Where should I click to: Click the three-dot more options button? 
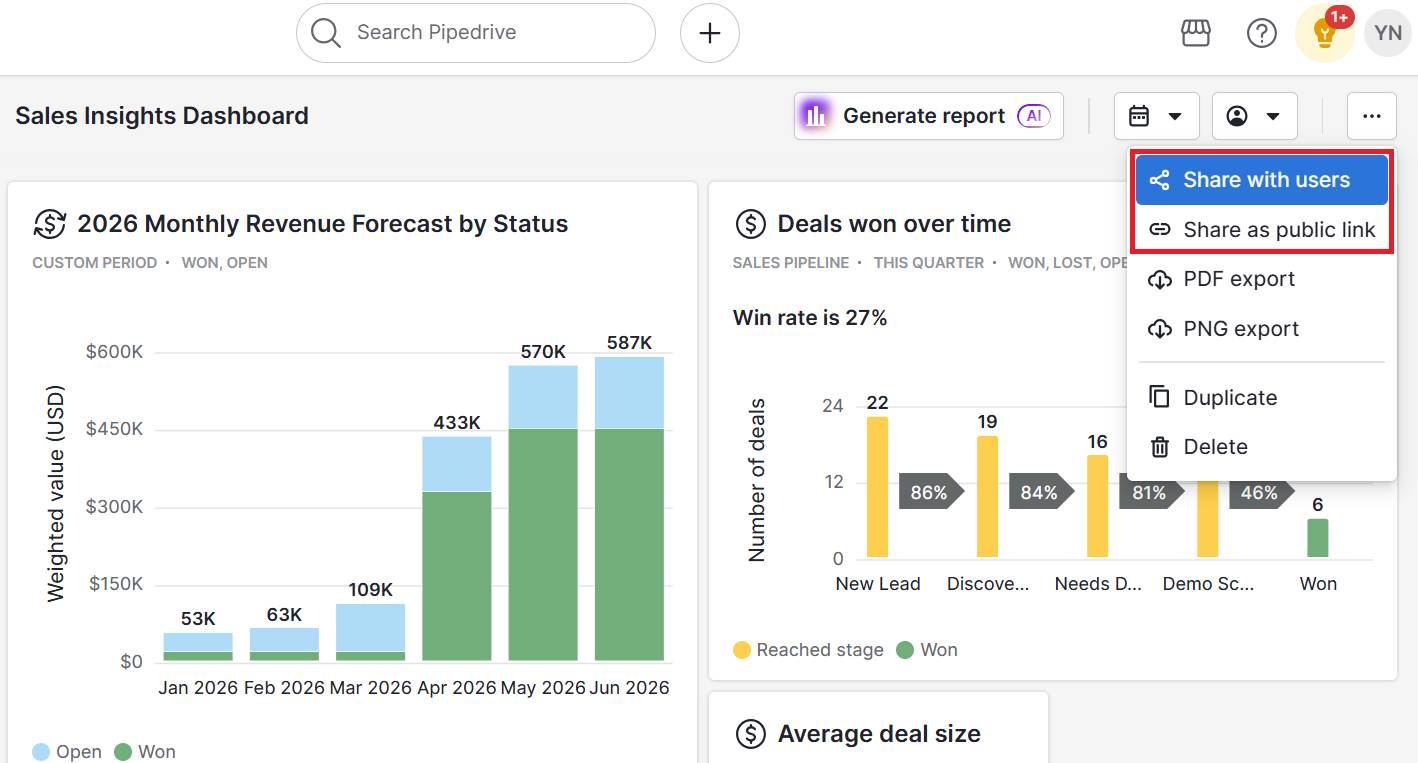coord(1372,116)
